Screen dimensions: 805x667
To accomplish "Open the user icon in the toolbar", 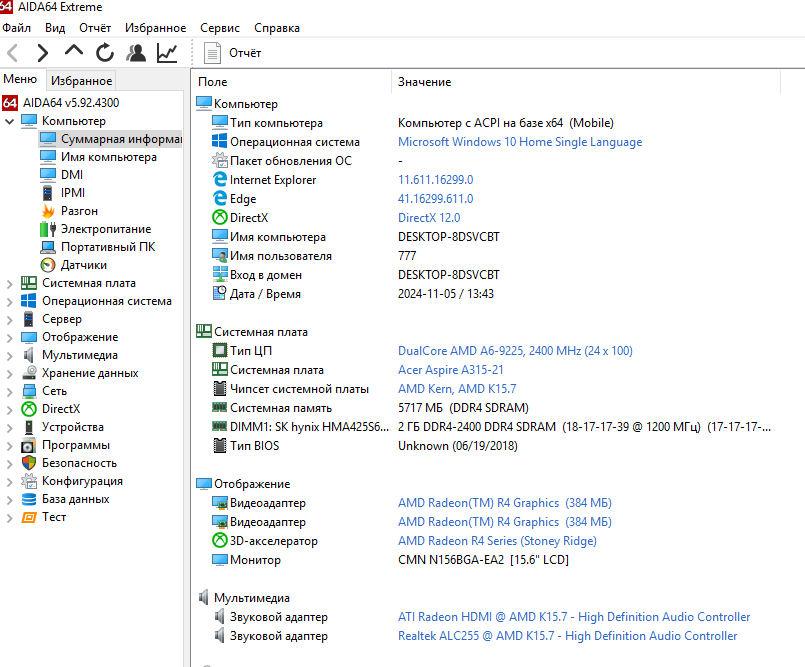I will click(136, 52).
